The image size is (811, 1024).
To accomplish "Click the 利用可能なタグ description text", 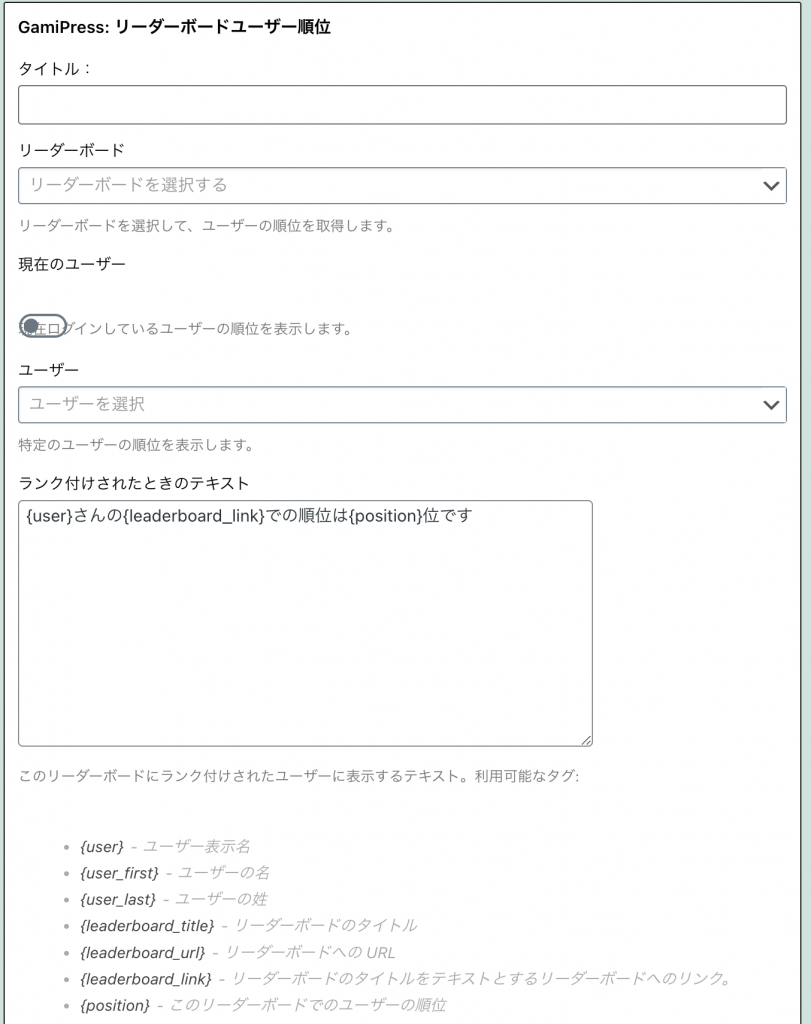I will click(x=298, y=776).
